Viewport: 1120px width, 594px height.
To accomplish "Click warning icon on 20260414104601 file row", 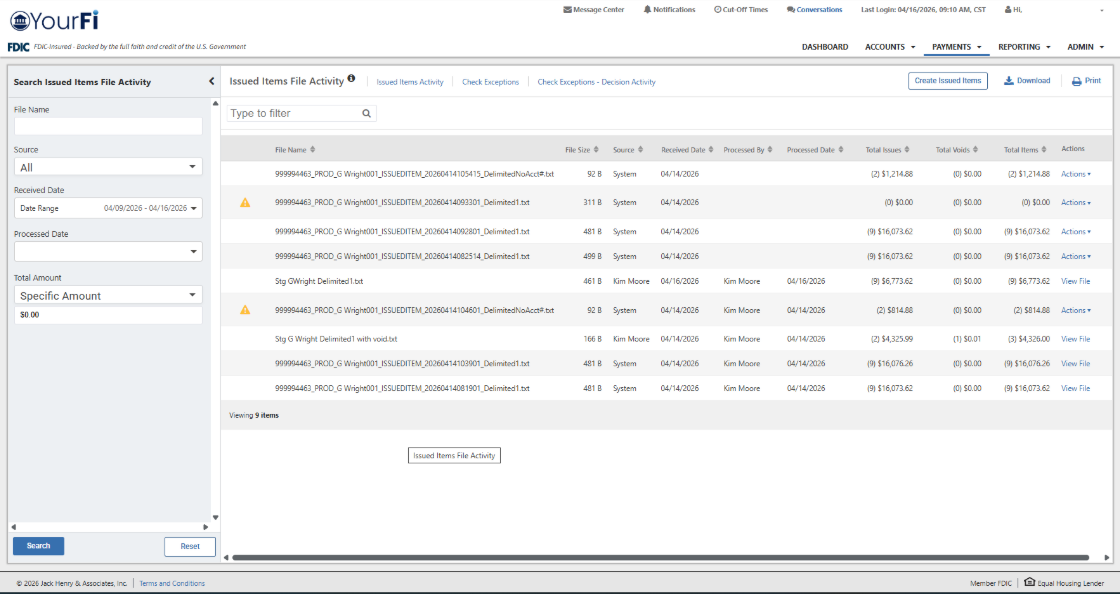I will pyautogui.click(x=245, y=310).
